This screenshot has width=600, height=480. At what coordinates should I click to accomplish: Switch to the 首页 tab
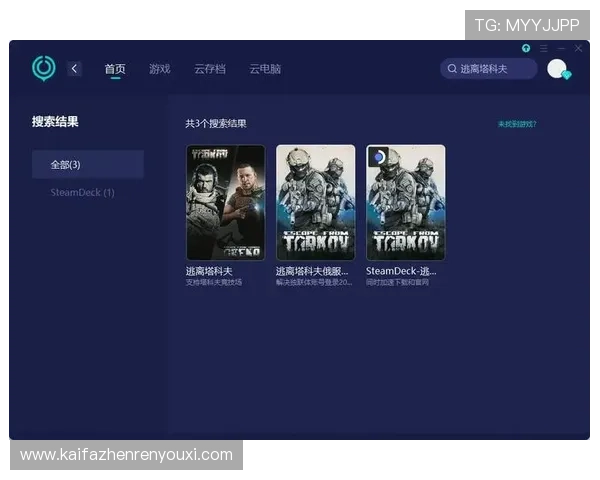pos(115,69)
